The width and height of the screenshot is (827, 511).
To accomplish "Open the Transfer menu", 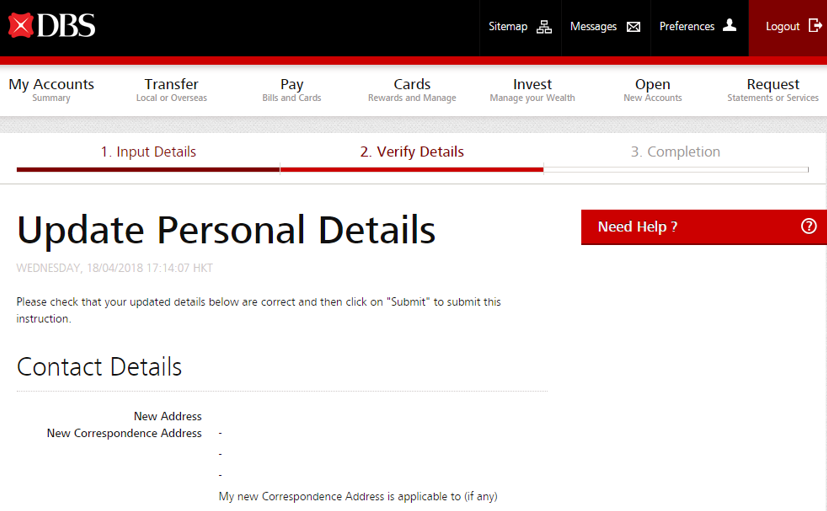I will (171, 90).
